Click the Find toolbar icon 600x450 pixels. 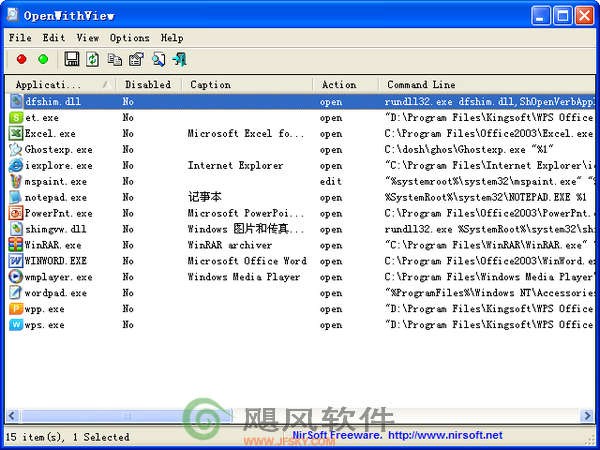click(x=158, y=59)
